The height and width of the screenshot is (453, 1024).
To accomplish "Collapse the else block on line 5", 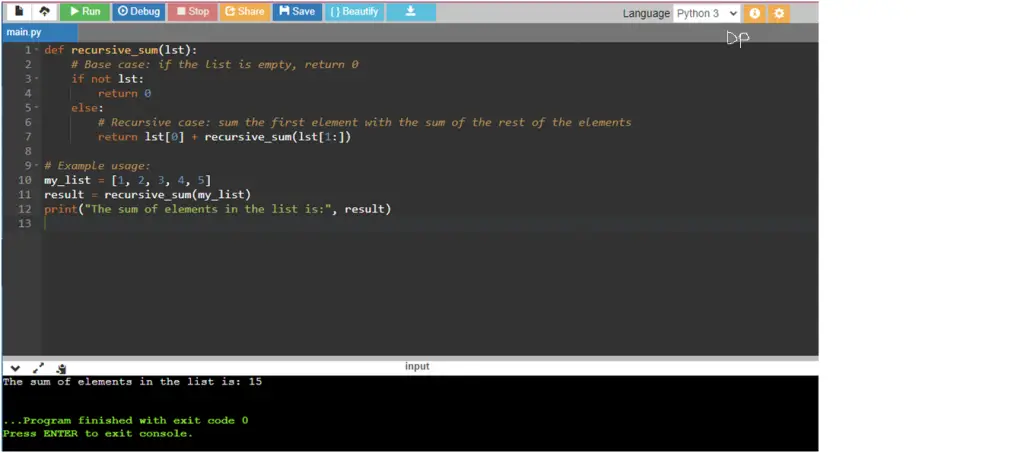I will click(37, 108).
